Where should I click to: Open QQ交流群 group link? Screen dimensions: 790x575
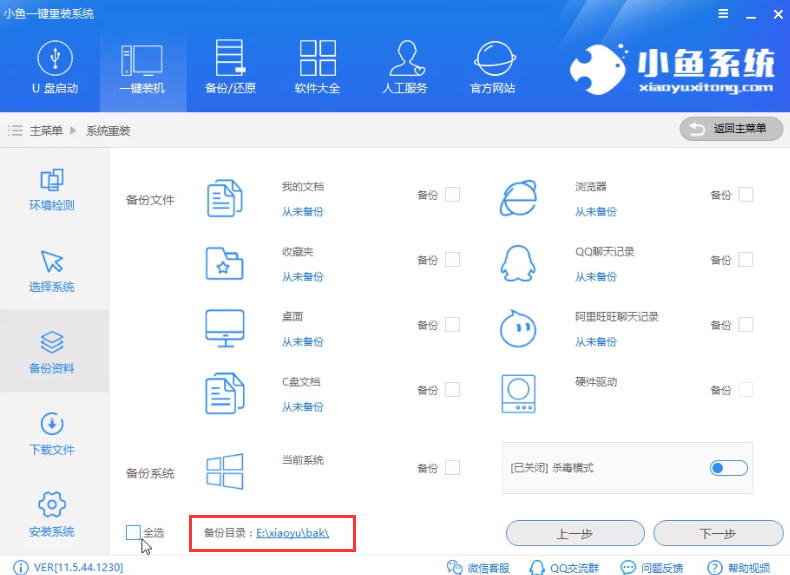tap(564, 567)
